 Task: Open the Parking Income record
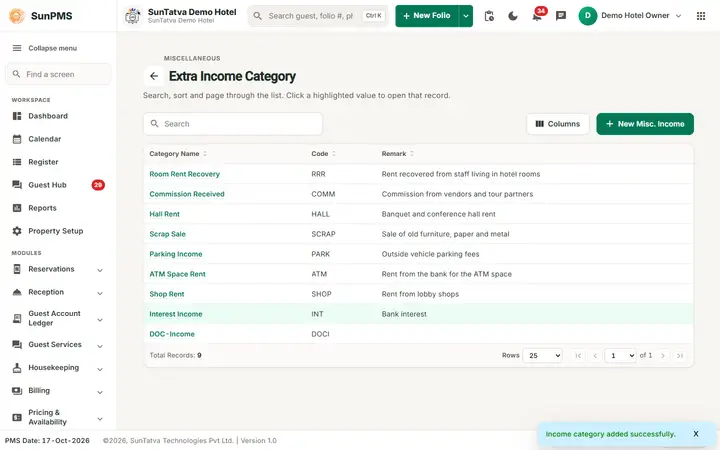click(176, 254)
